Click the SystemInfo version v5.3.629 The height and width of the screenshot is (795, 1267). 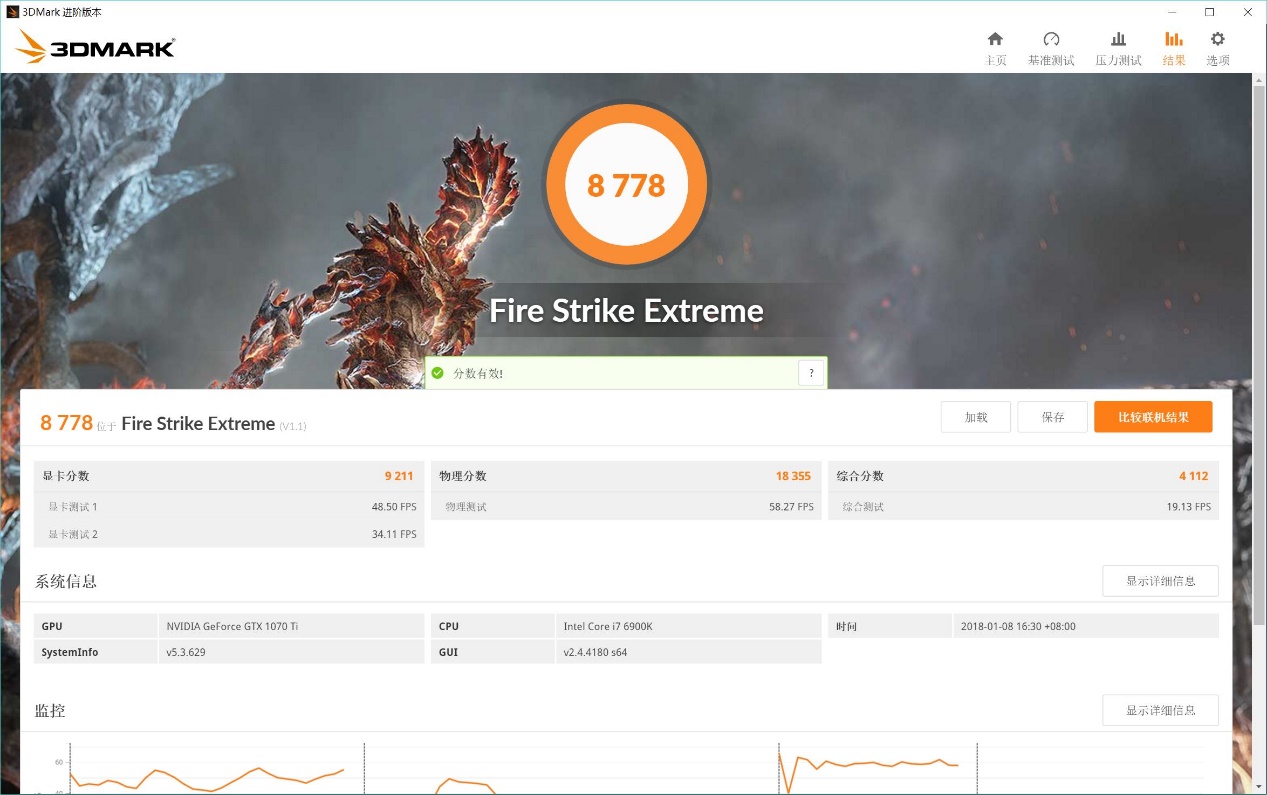click(x=186, y=652)
